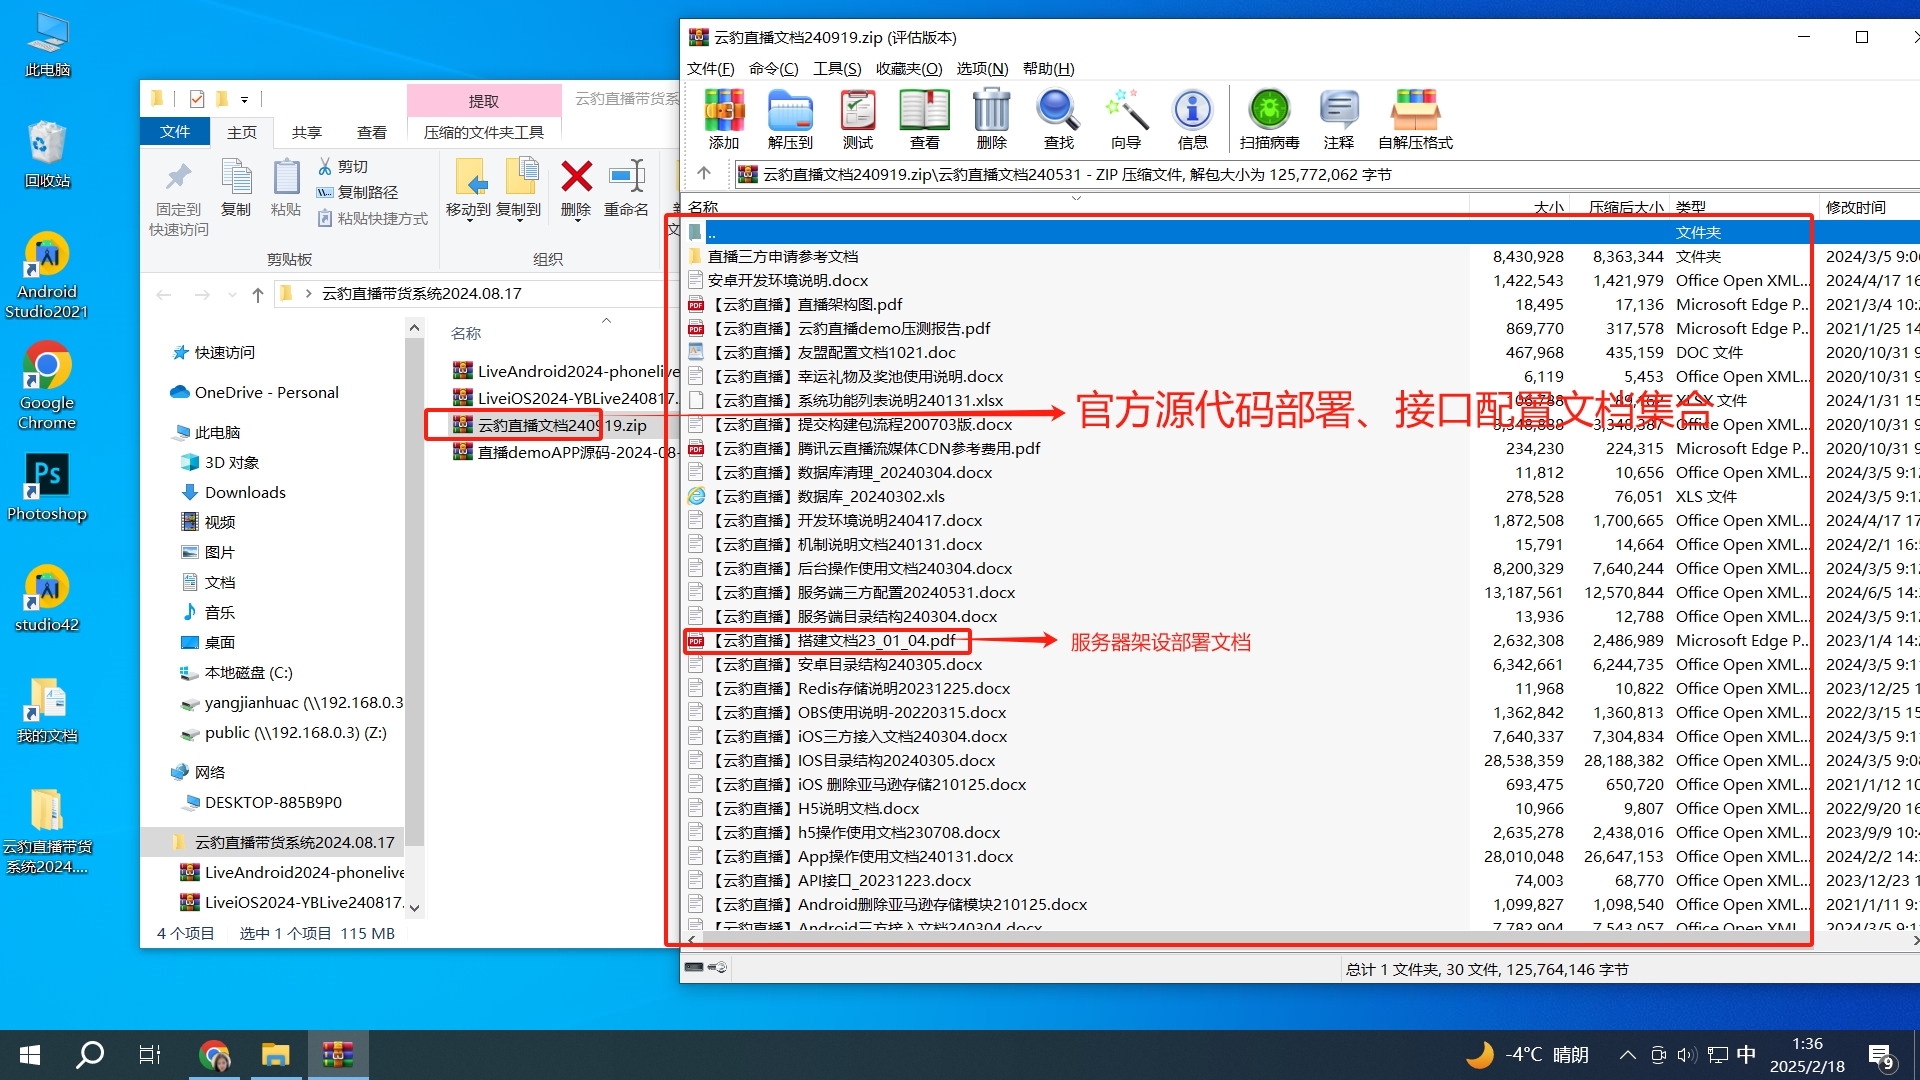Viewport: 1920px width, 1080px height.
Task: Click File Explorer icon in the taskbar
Action: [x=275, y=1054]
